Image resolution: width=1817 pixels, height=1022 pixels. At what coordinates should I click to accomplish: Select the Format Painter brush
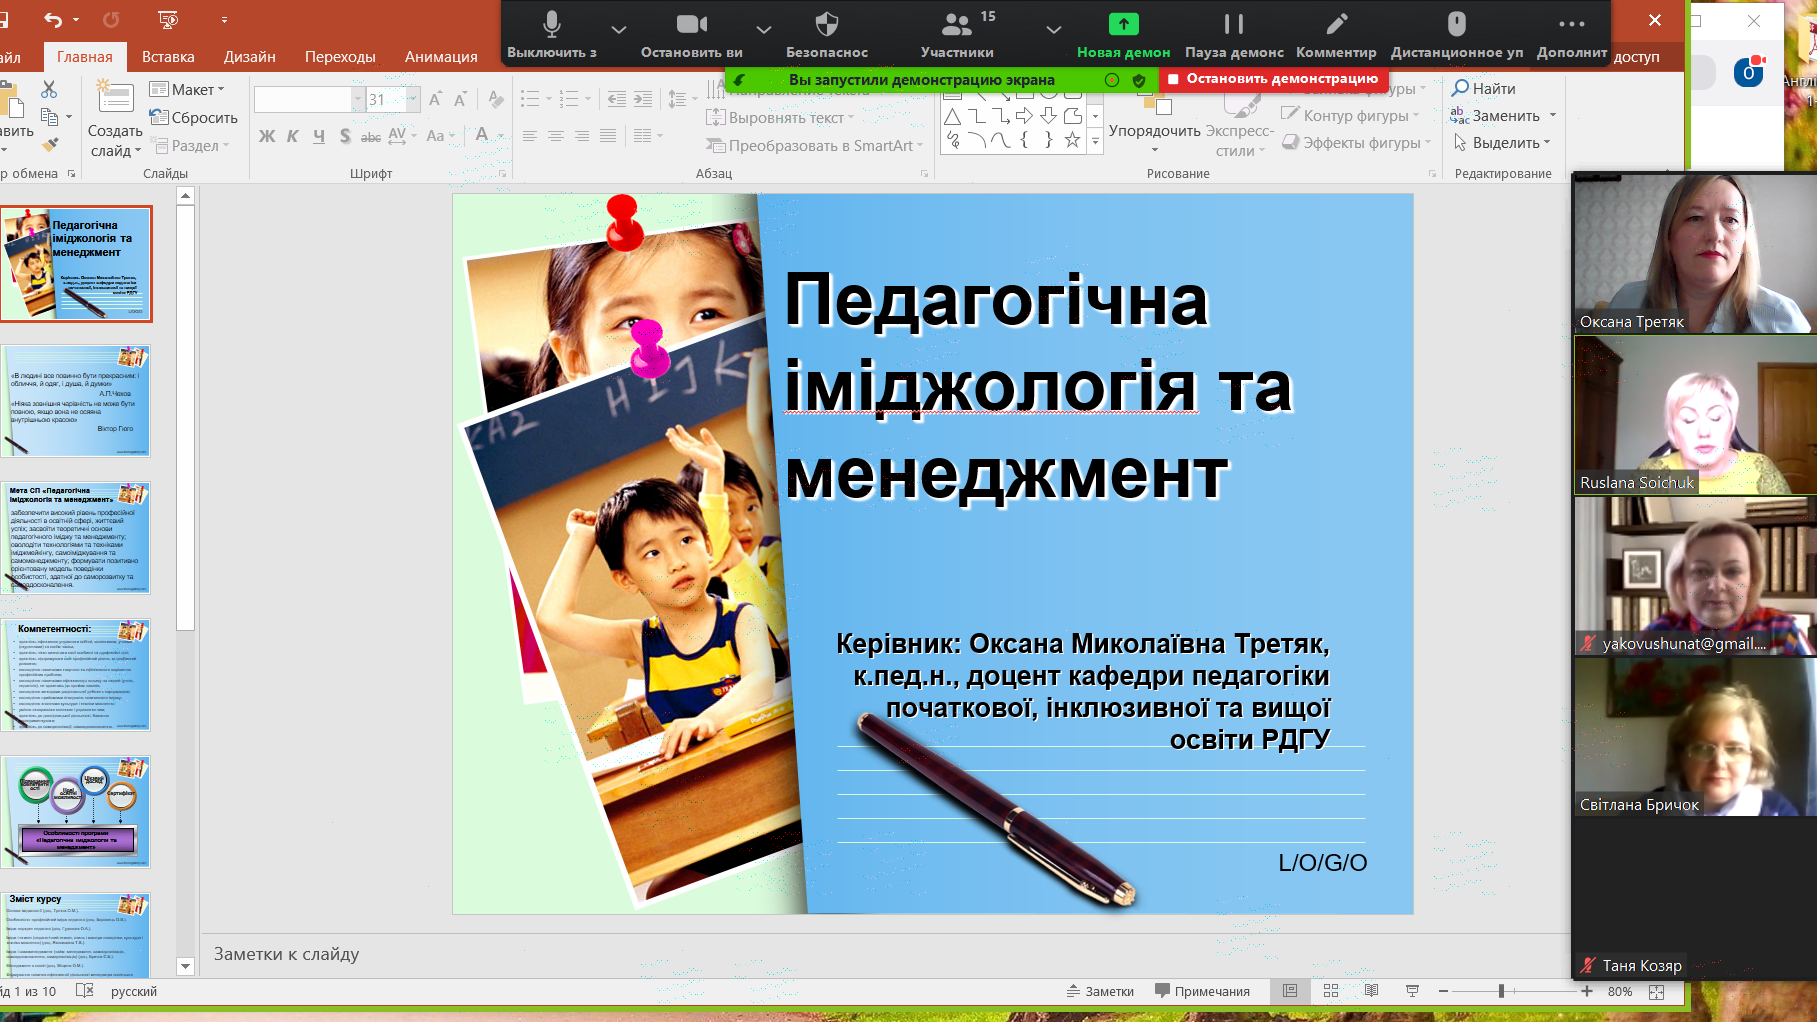pyautogui.click(x=49, y=145)
